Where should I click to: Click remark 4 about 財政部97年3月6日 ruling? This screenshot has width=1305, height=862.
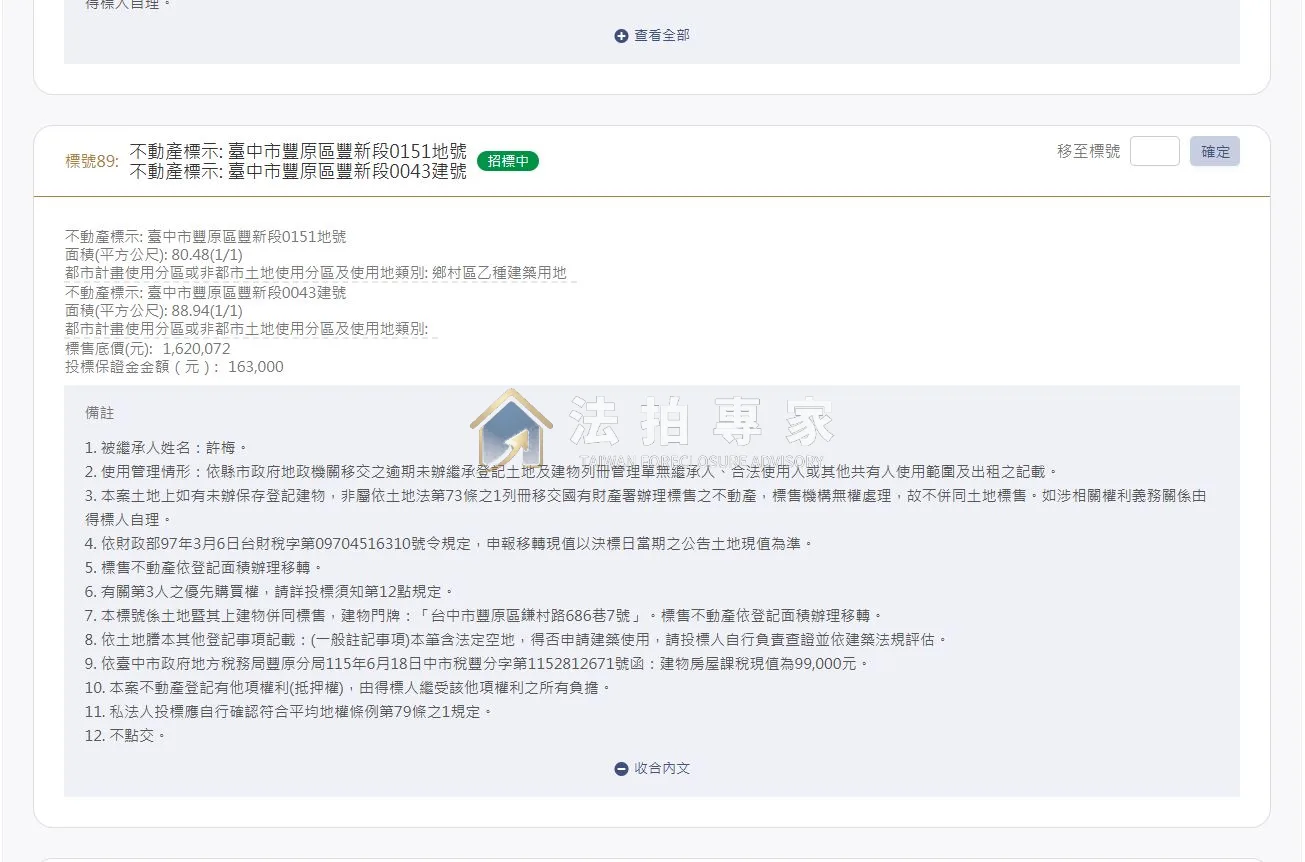pos(450,544)
